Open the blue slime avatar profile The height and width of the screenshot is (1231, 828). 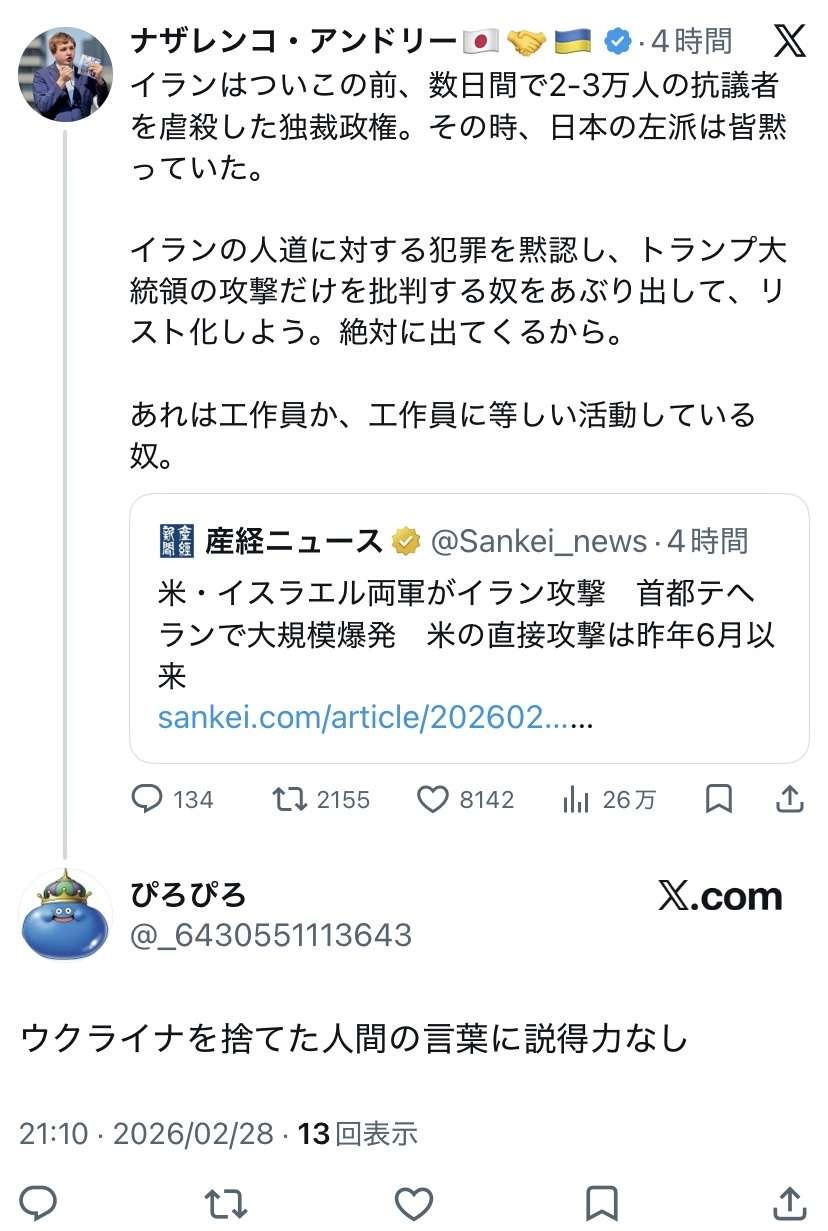(x=66, y=914)
